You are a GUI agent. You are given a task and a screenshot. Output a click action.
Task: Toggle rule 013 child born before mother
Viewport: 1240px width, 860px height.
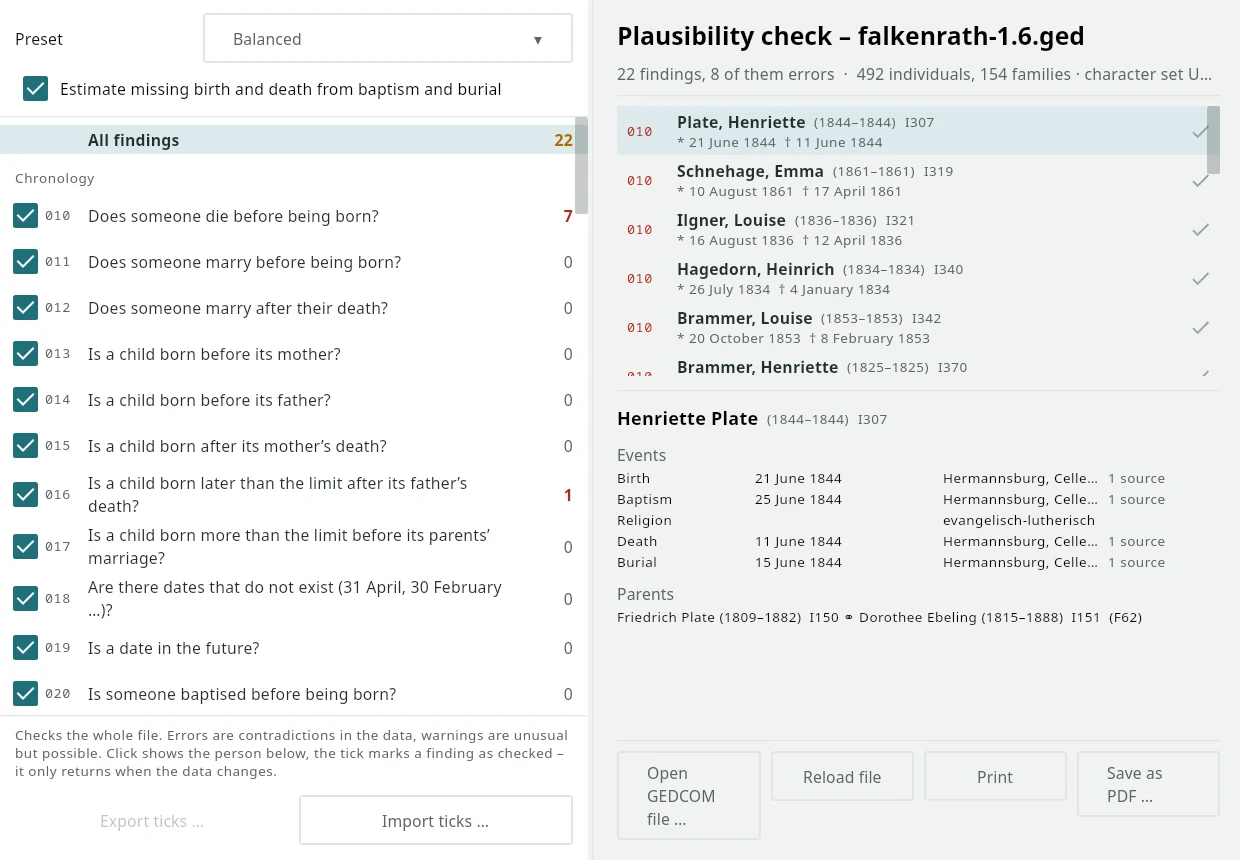point(26,353)
